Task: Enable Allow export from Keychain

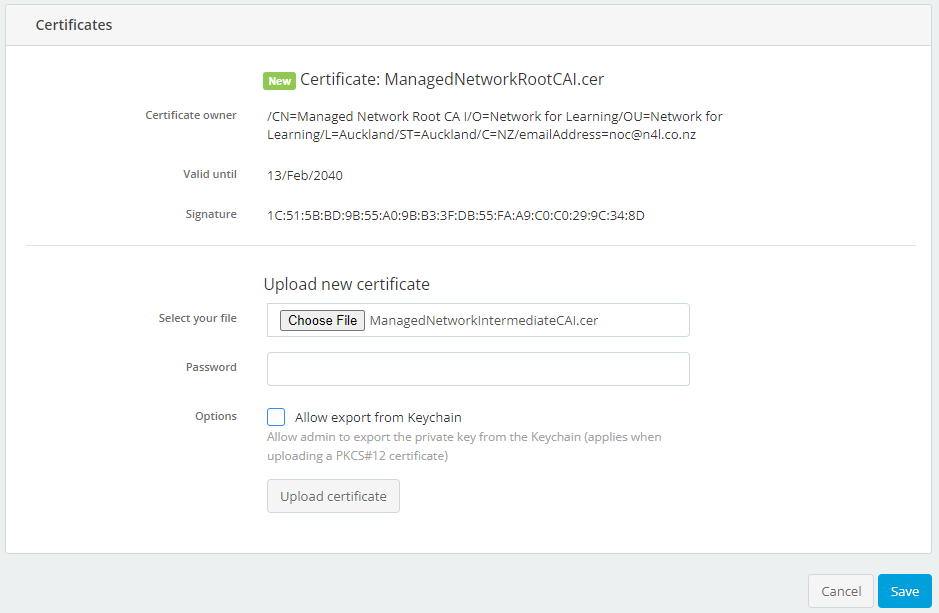Action: (275, 417)
